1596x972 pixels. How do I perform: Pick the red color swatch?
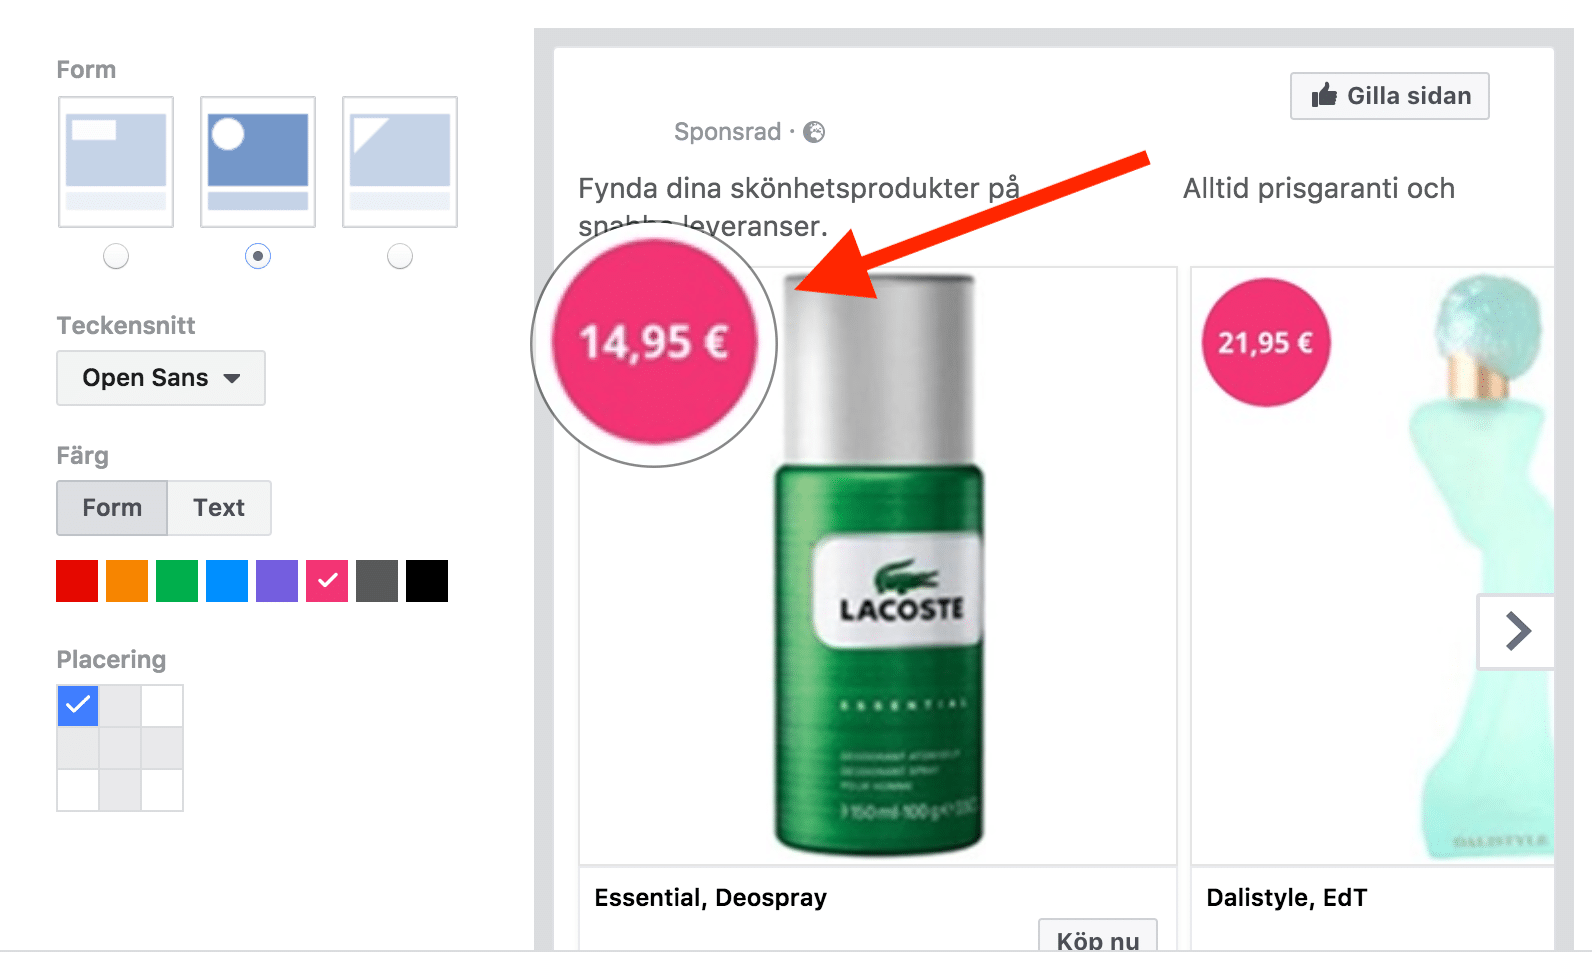pyautogui.click(x=77, y=581)
